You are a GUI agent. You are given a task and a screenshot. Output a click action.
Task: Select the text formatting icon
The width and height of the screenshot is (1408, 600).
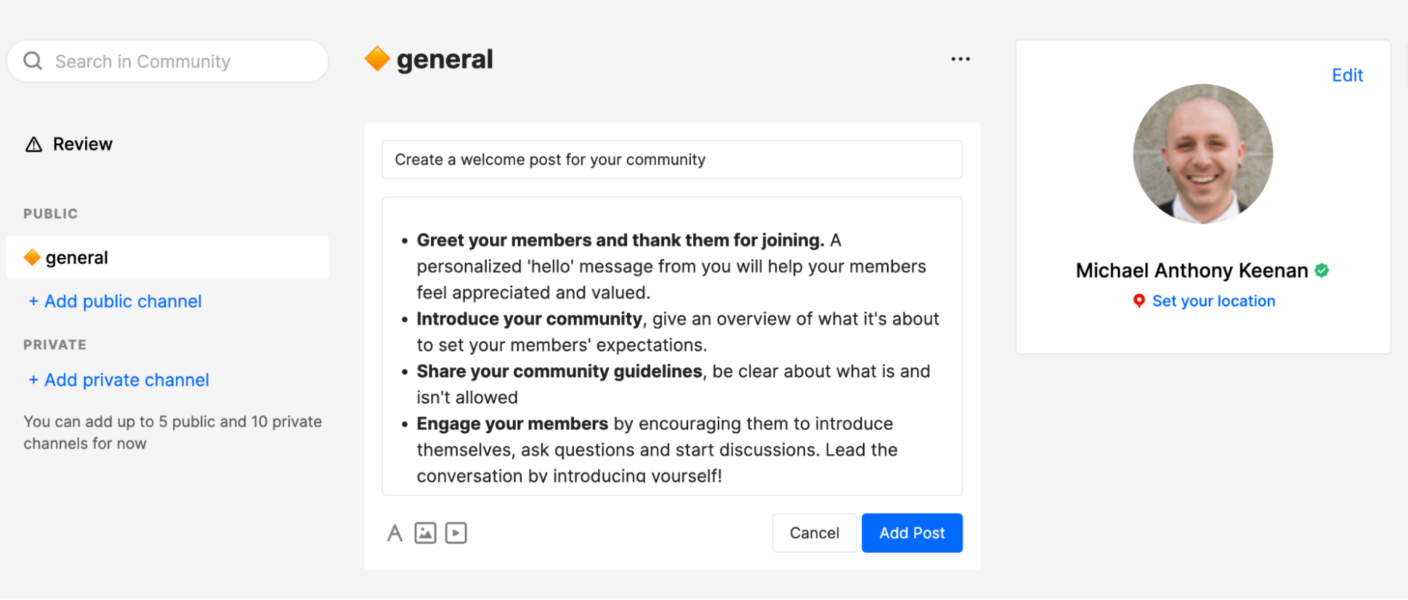tap(394, 533)
